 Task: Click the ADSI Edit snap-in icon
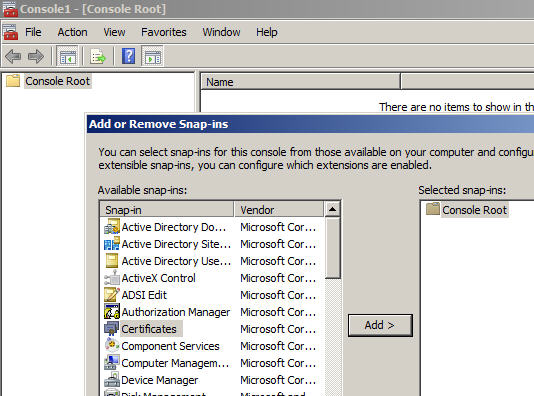pos(112,295)
